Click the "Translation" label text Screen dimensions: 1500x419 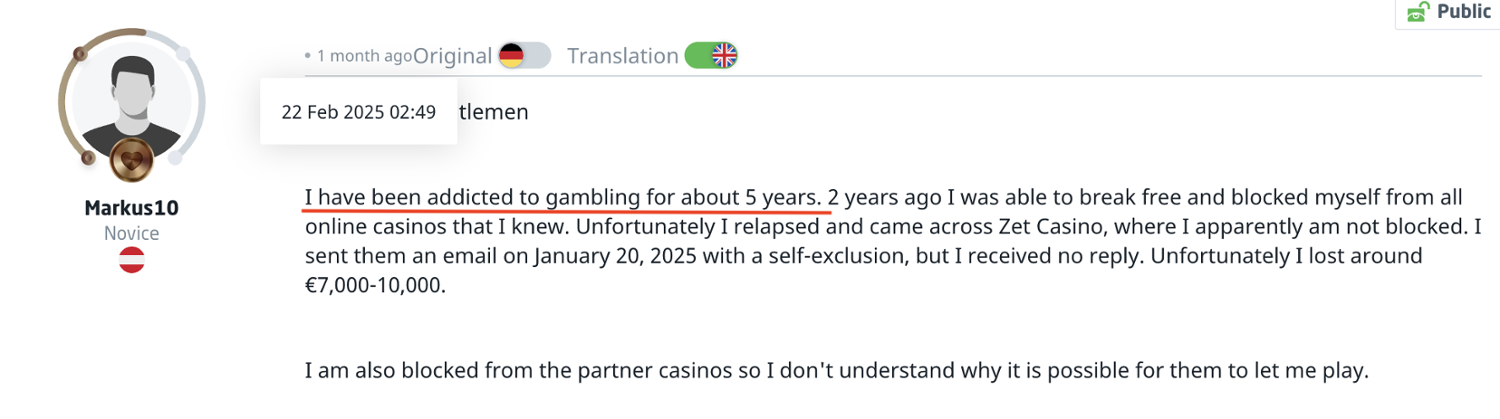(622, 56)
